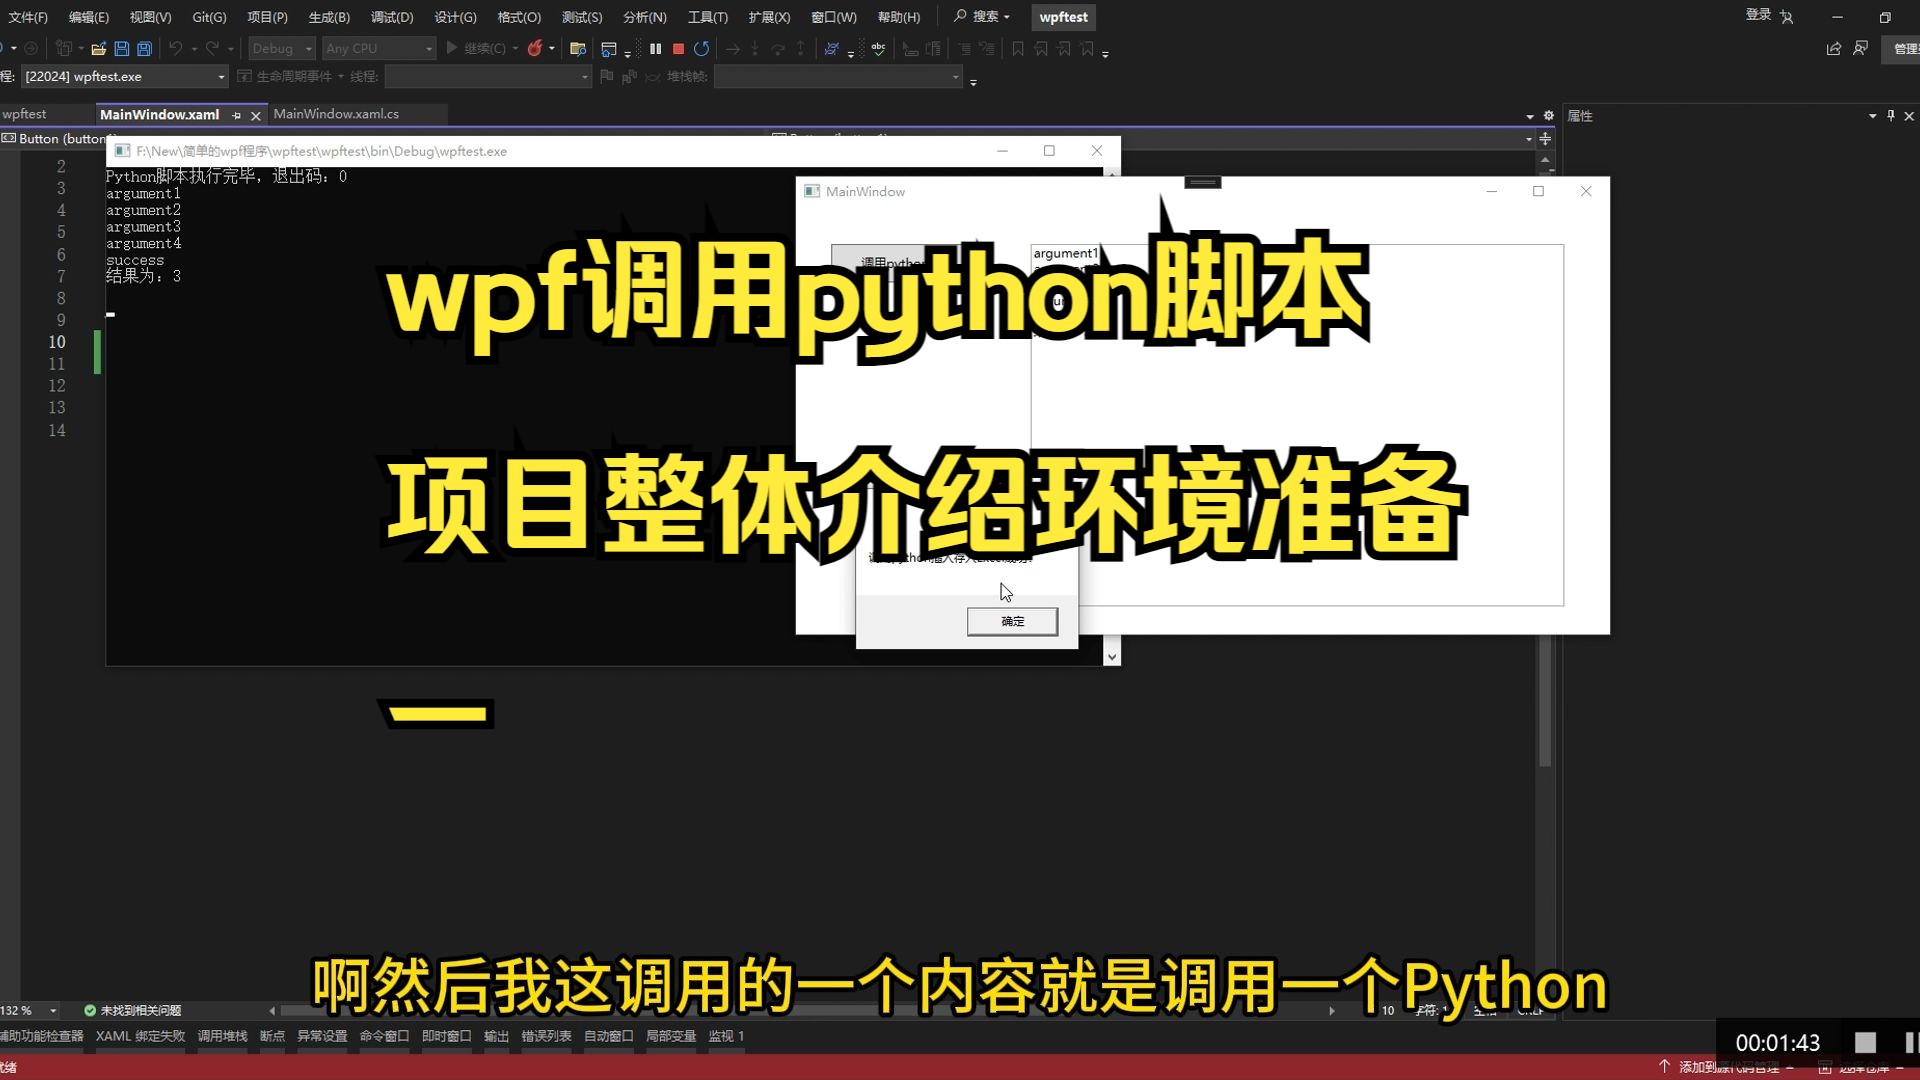This screenshot has width=1920, height=1080.
Task: Toggle auto-hide pin on the properties panel
Action: [1890, 116]
